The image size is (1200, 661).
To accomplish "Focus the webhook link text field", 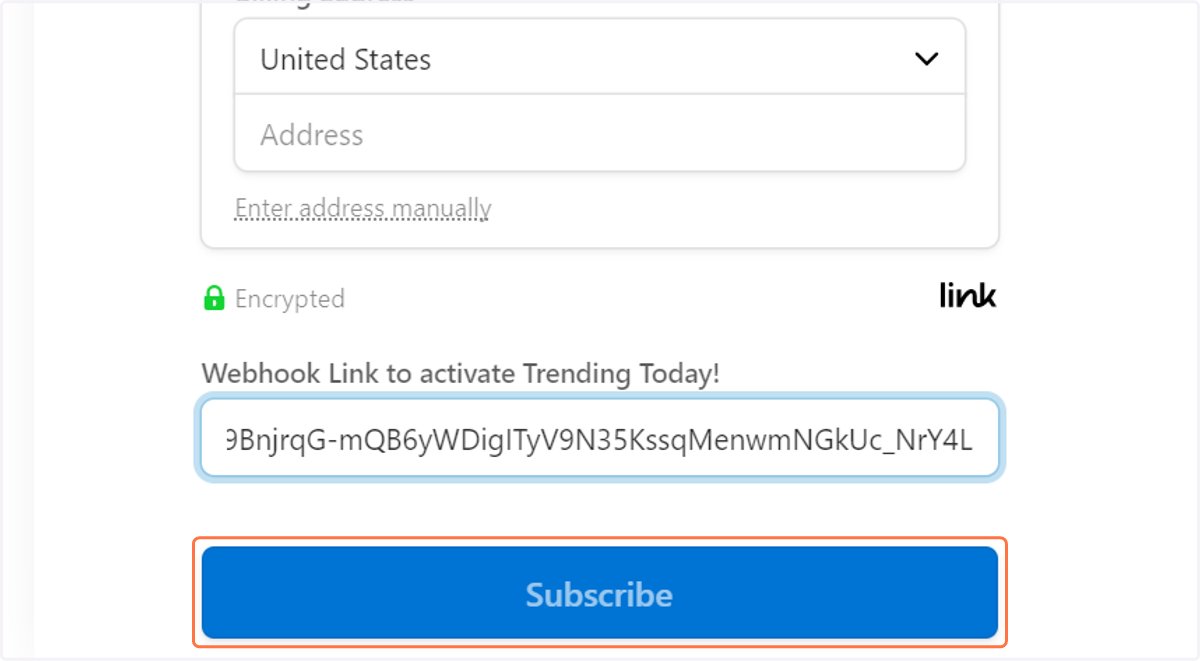I will tap(600, 438).
